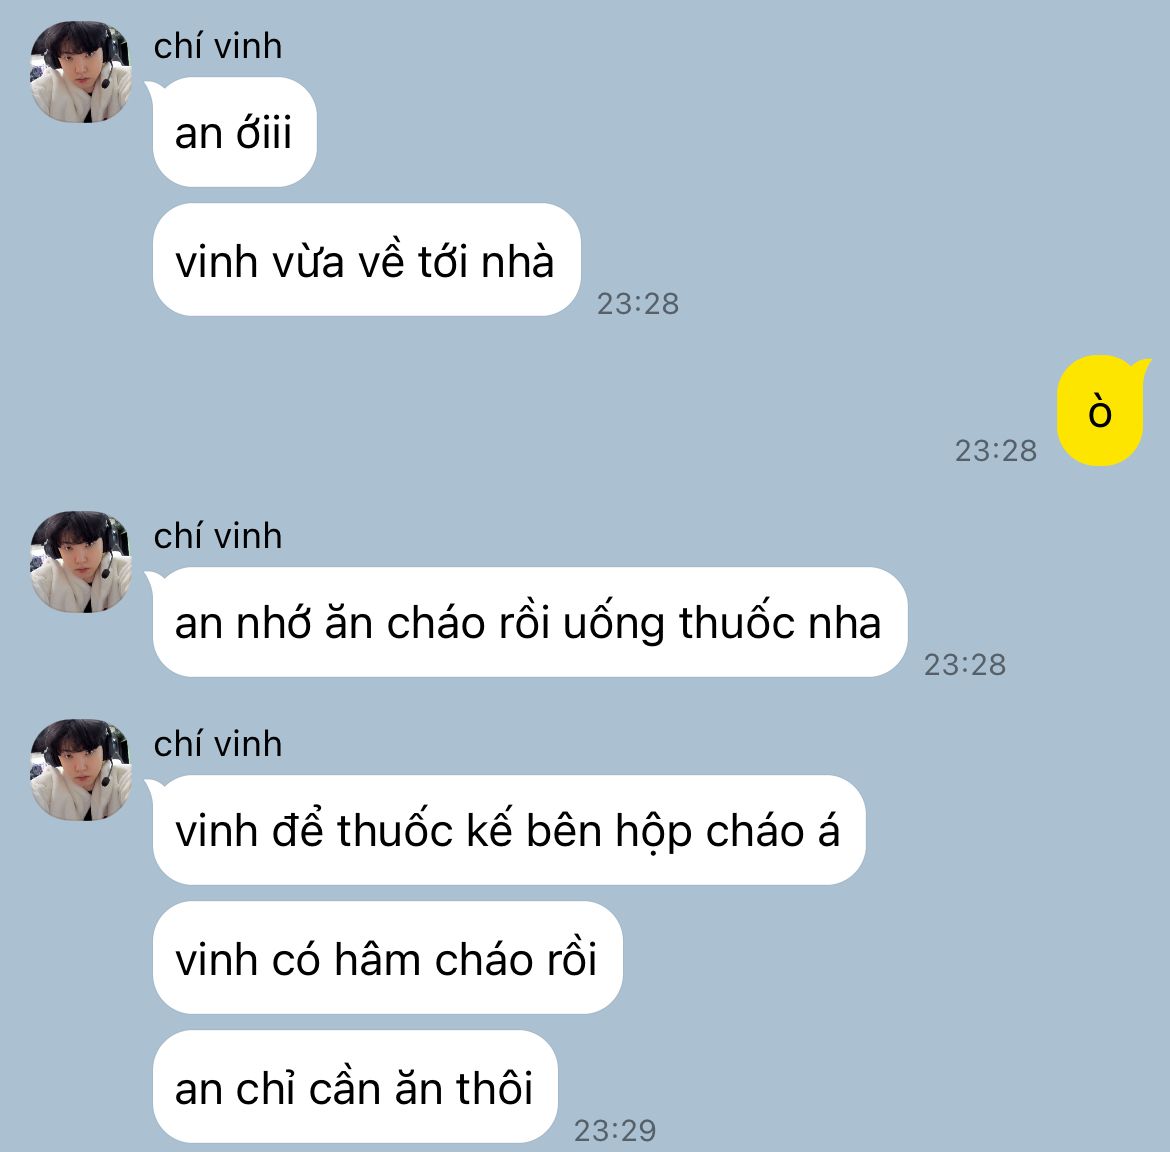
Task: Select chí vinh's avatar beside 'vinh để thuốc'
Action: [81, 770]
